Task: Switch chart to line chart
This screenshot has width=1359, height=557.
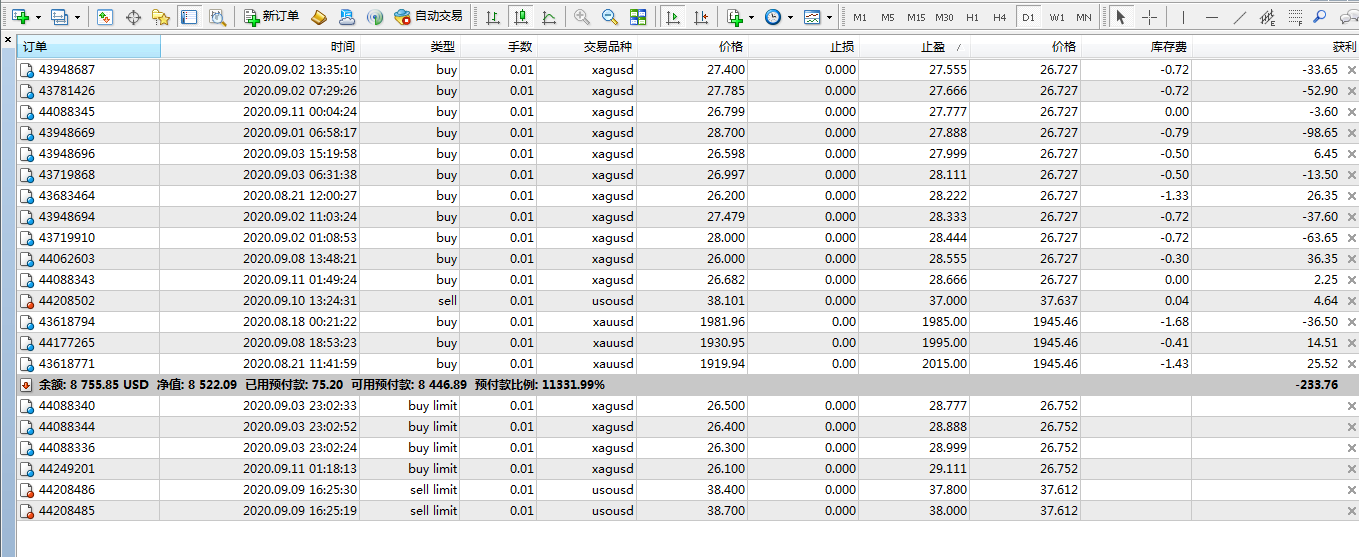Action: coord(548,17)
